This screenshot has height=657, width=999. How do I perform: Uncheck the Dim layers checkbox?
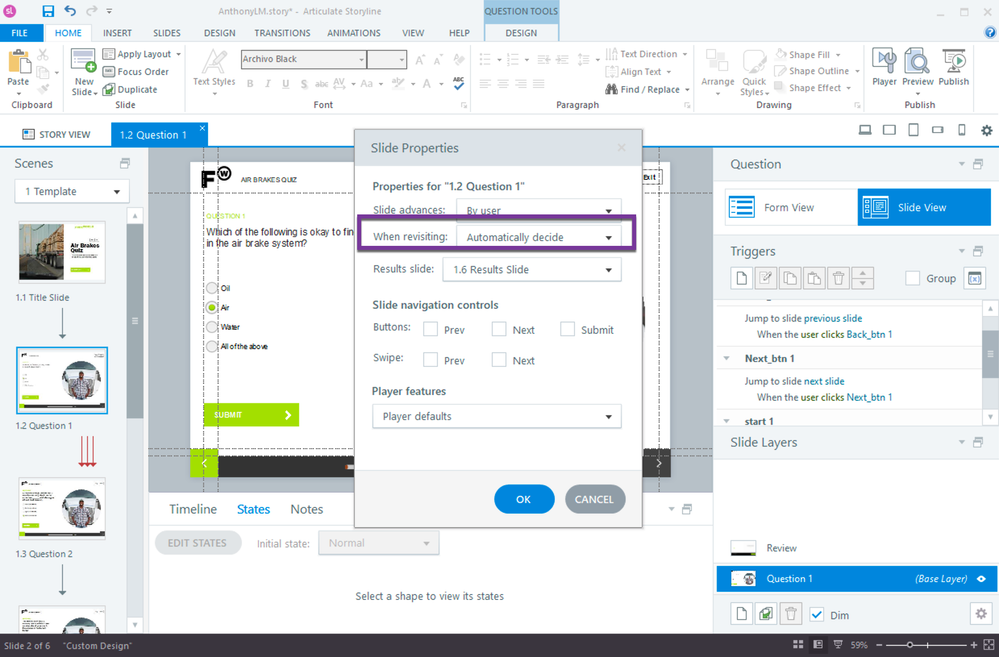817,614
